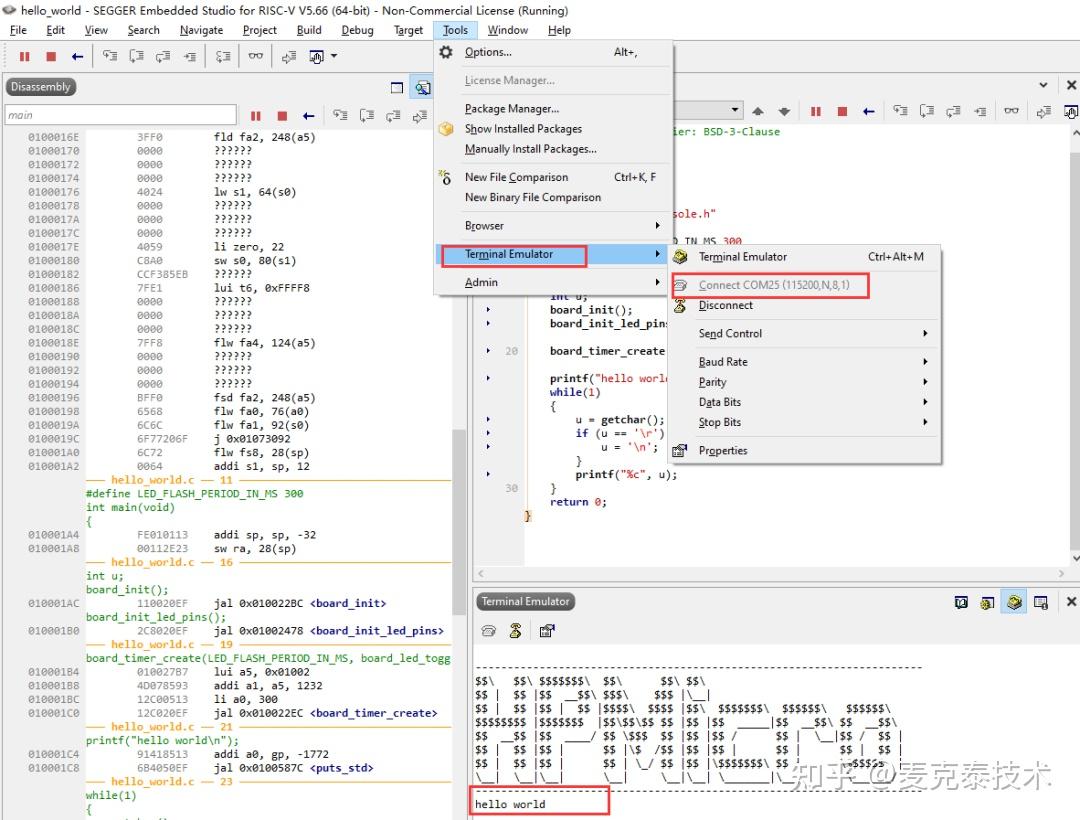This screenshot has height=820, width=1080.
Task: Stop from the editor toolbar
Action: click(842, 111)
